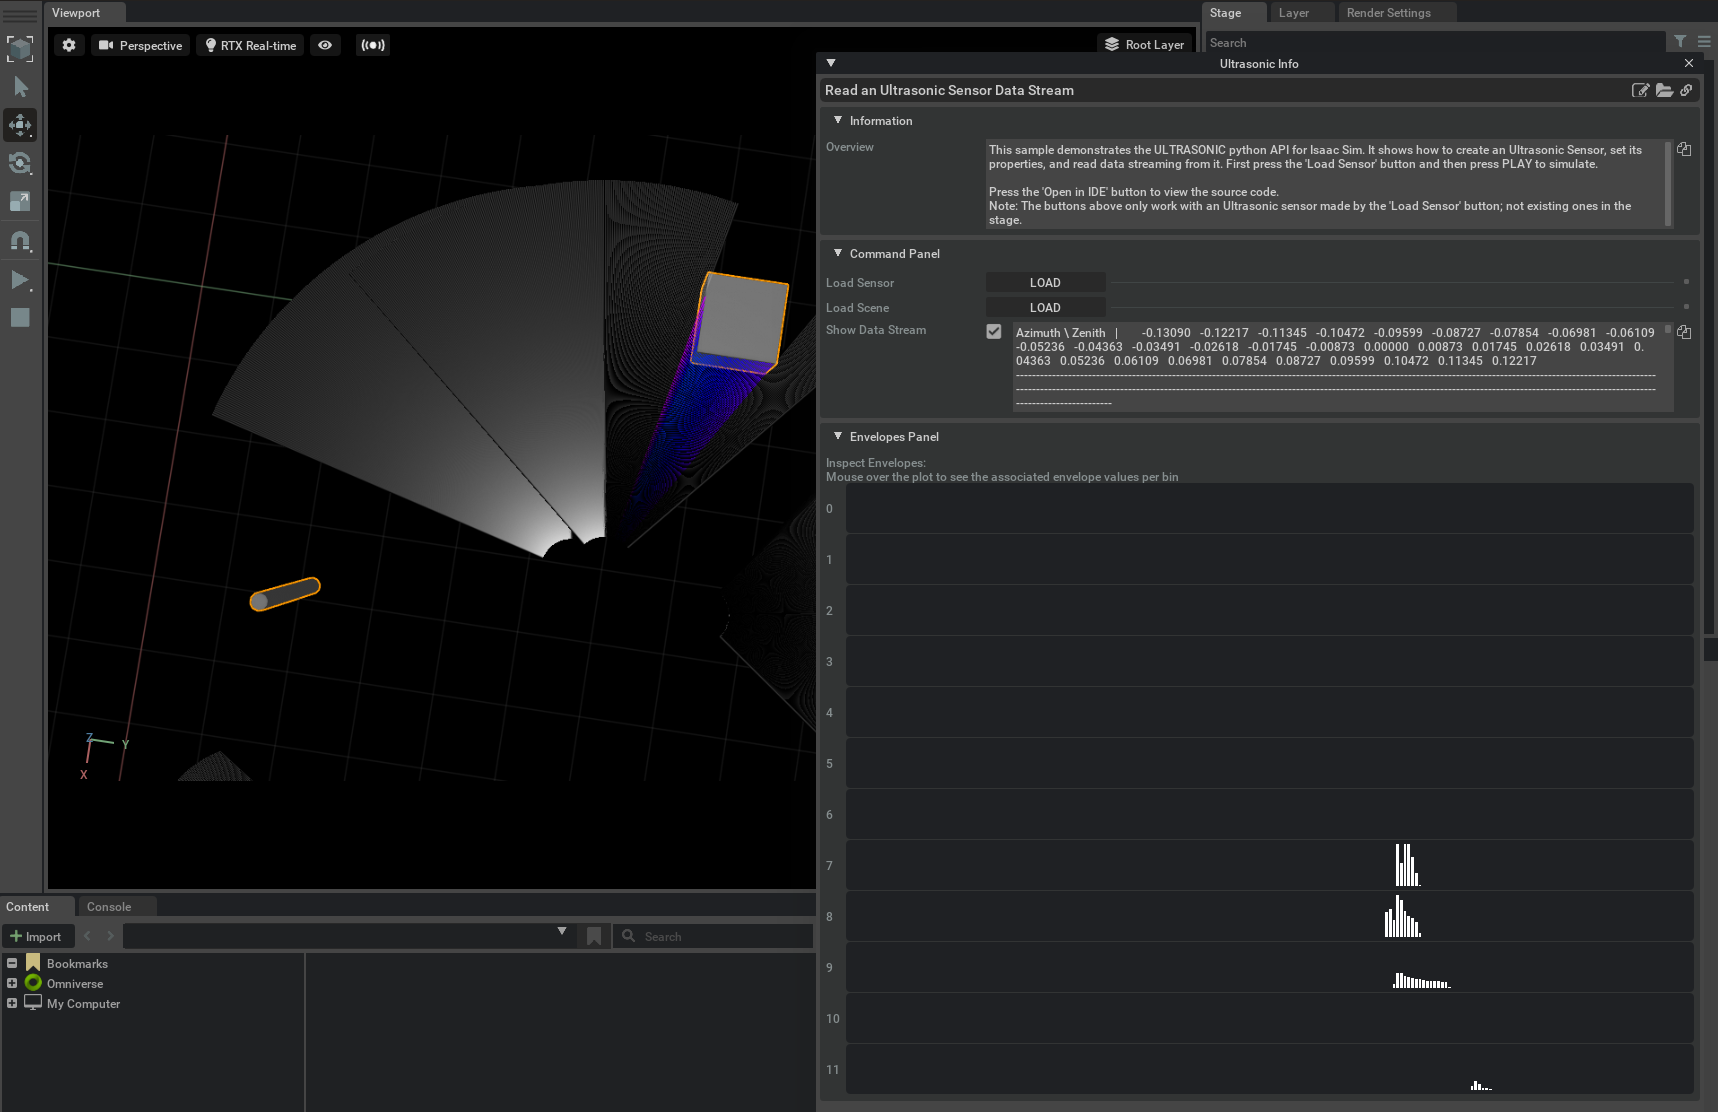1718x1112 pixels.
Task: Uncheck Show Data Stream checkbox
Action: [994, 331]
